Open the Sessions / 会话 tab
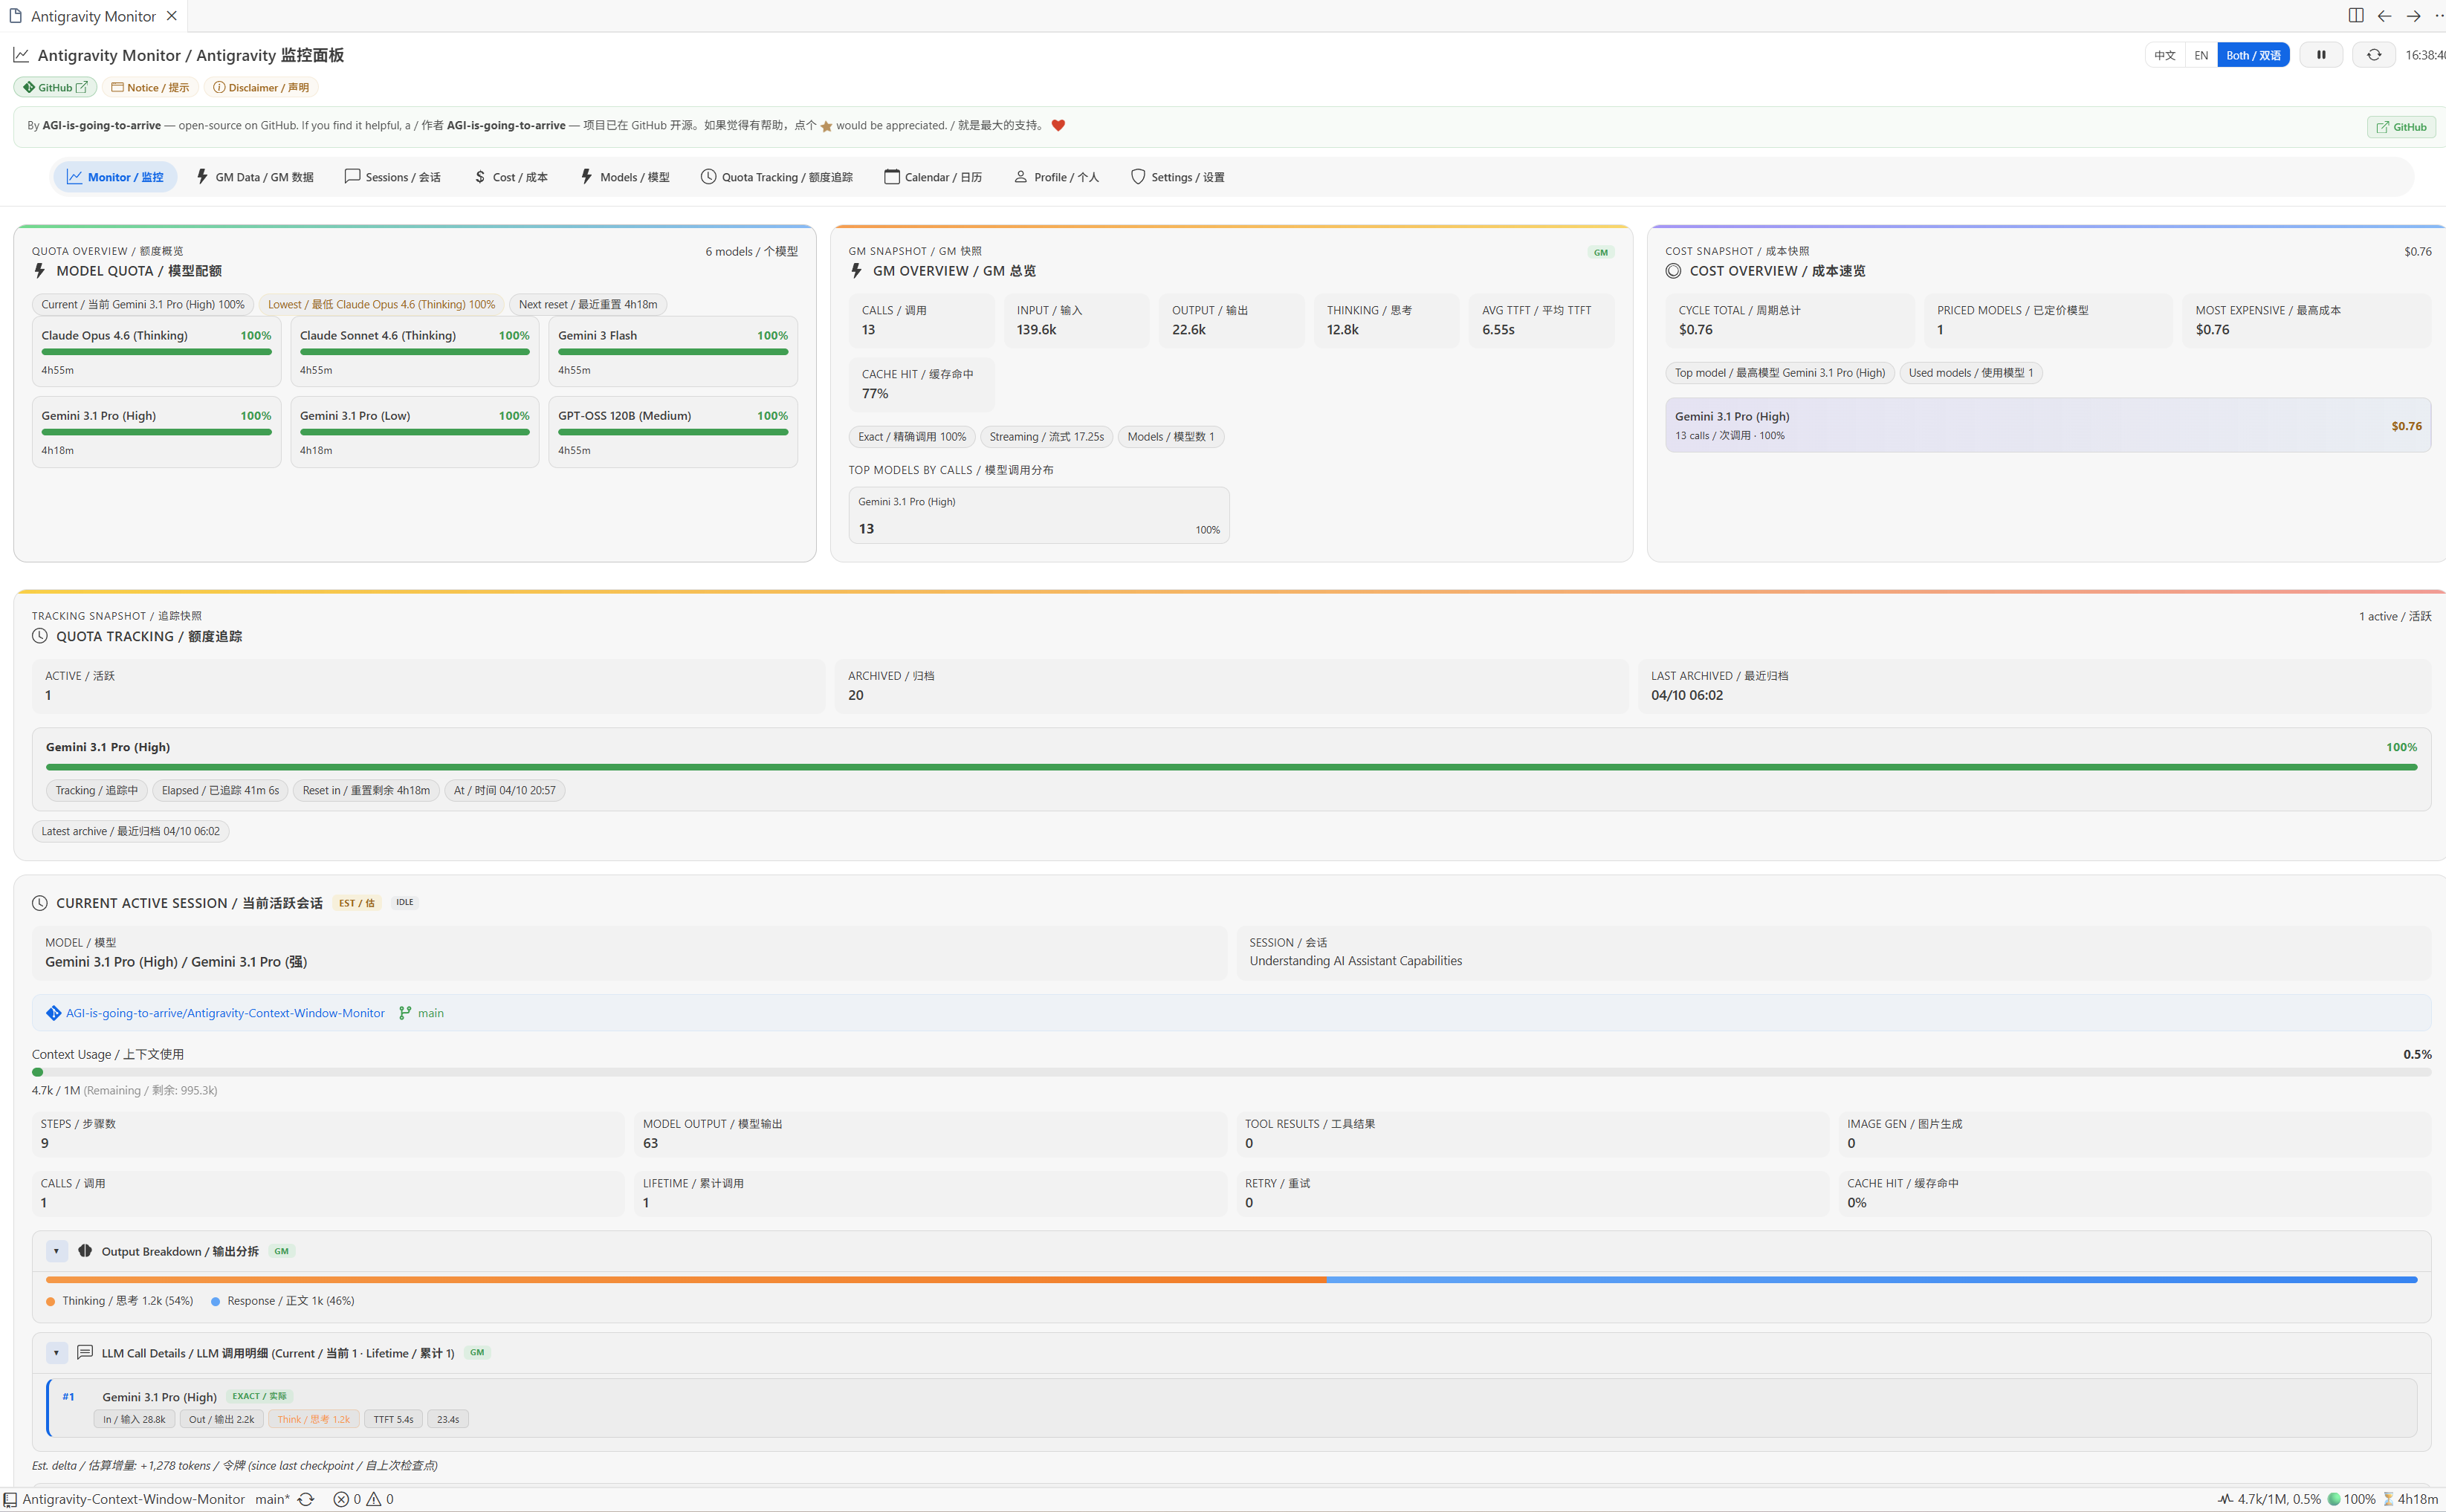 pos(392,177)
